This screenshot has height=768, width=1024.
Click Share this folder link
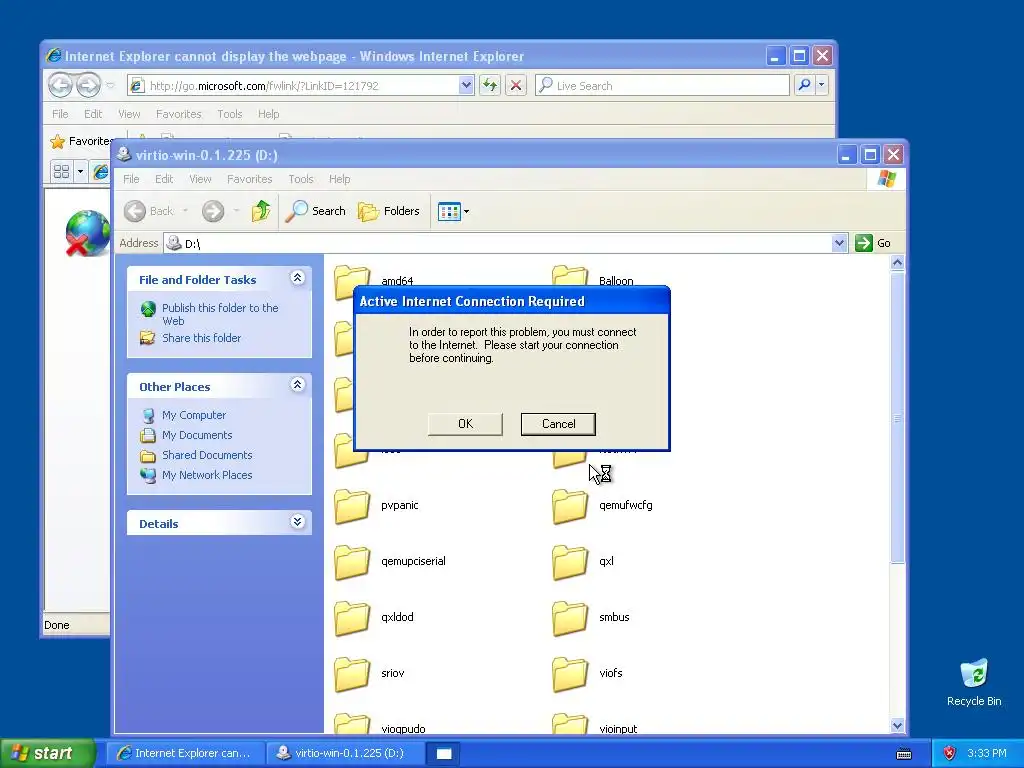[201, 338]
